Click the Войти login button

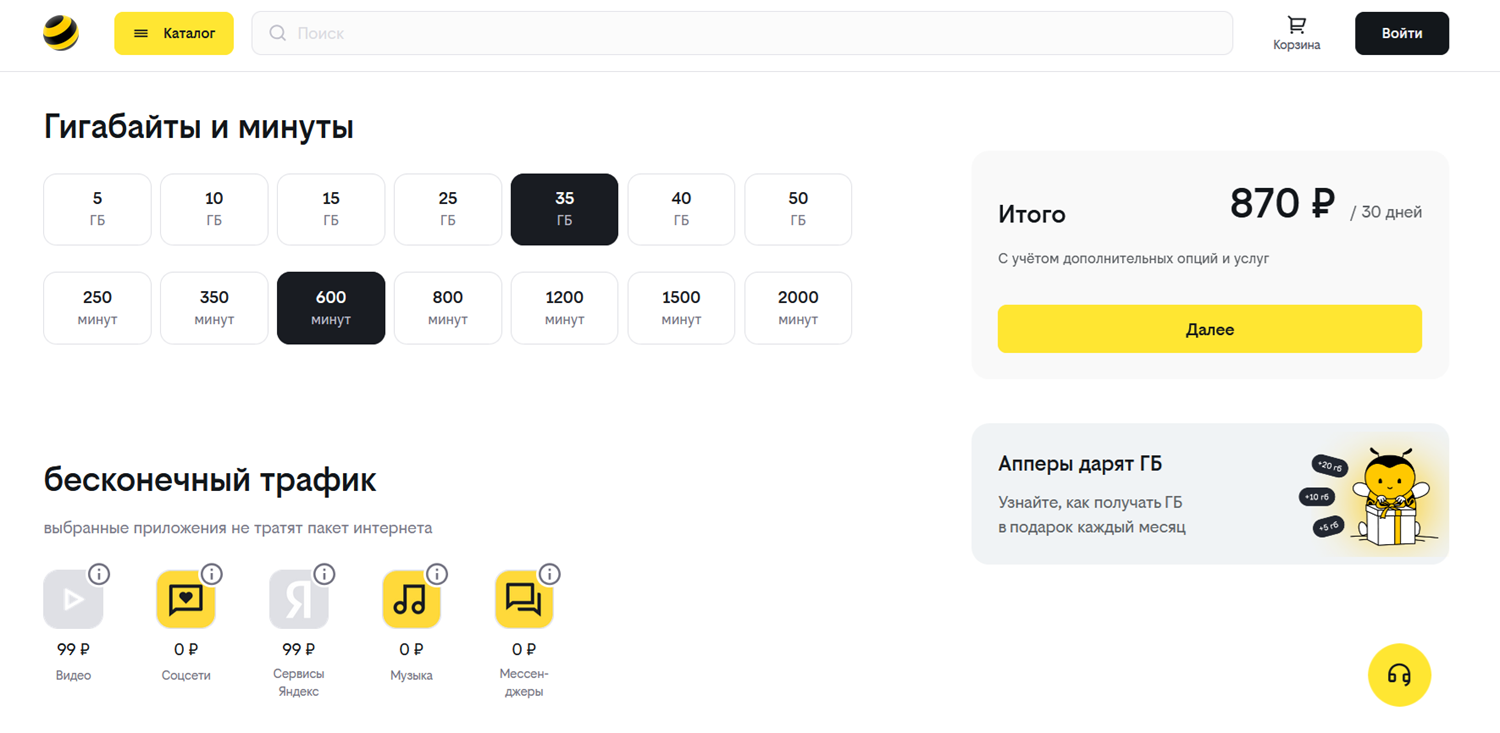(x=1402, y=33)
